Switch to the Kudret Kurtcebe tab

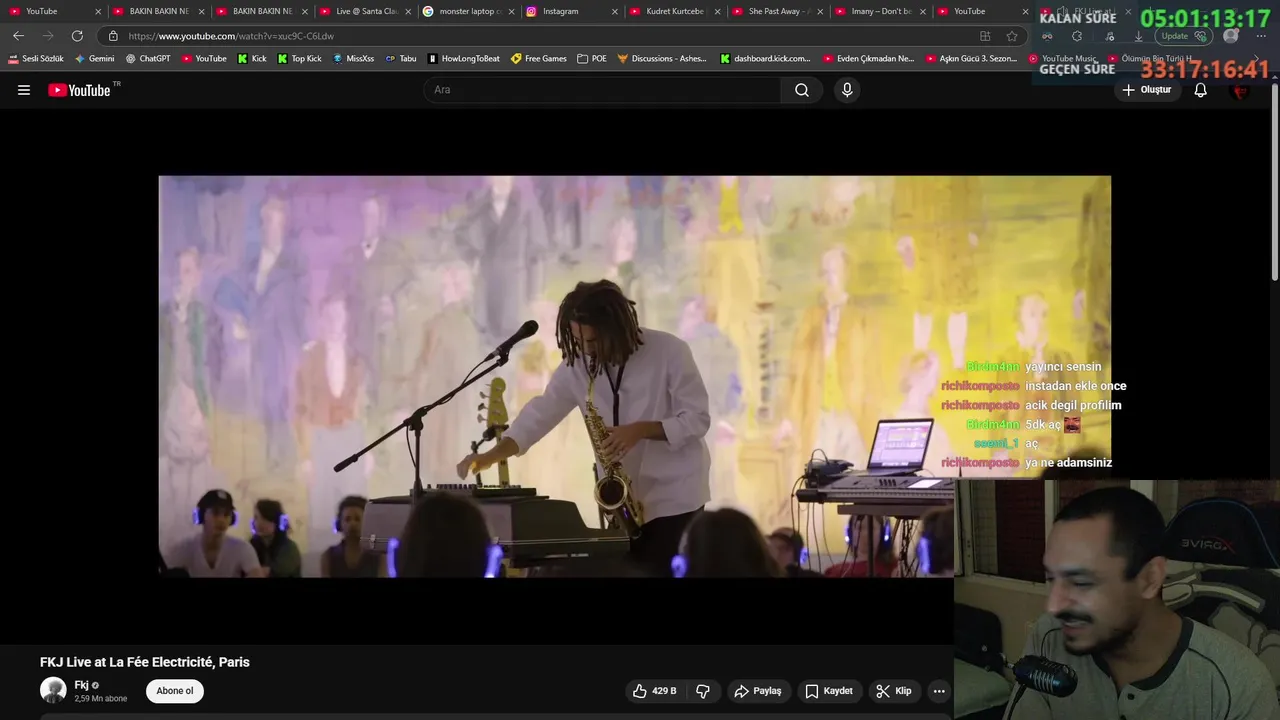[674, 11]
